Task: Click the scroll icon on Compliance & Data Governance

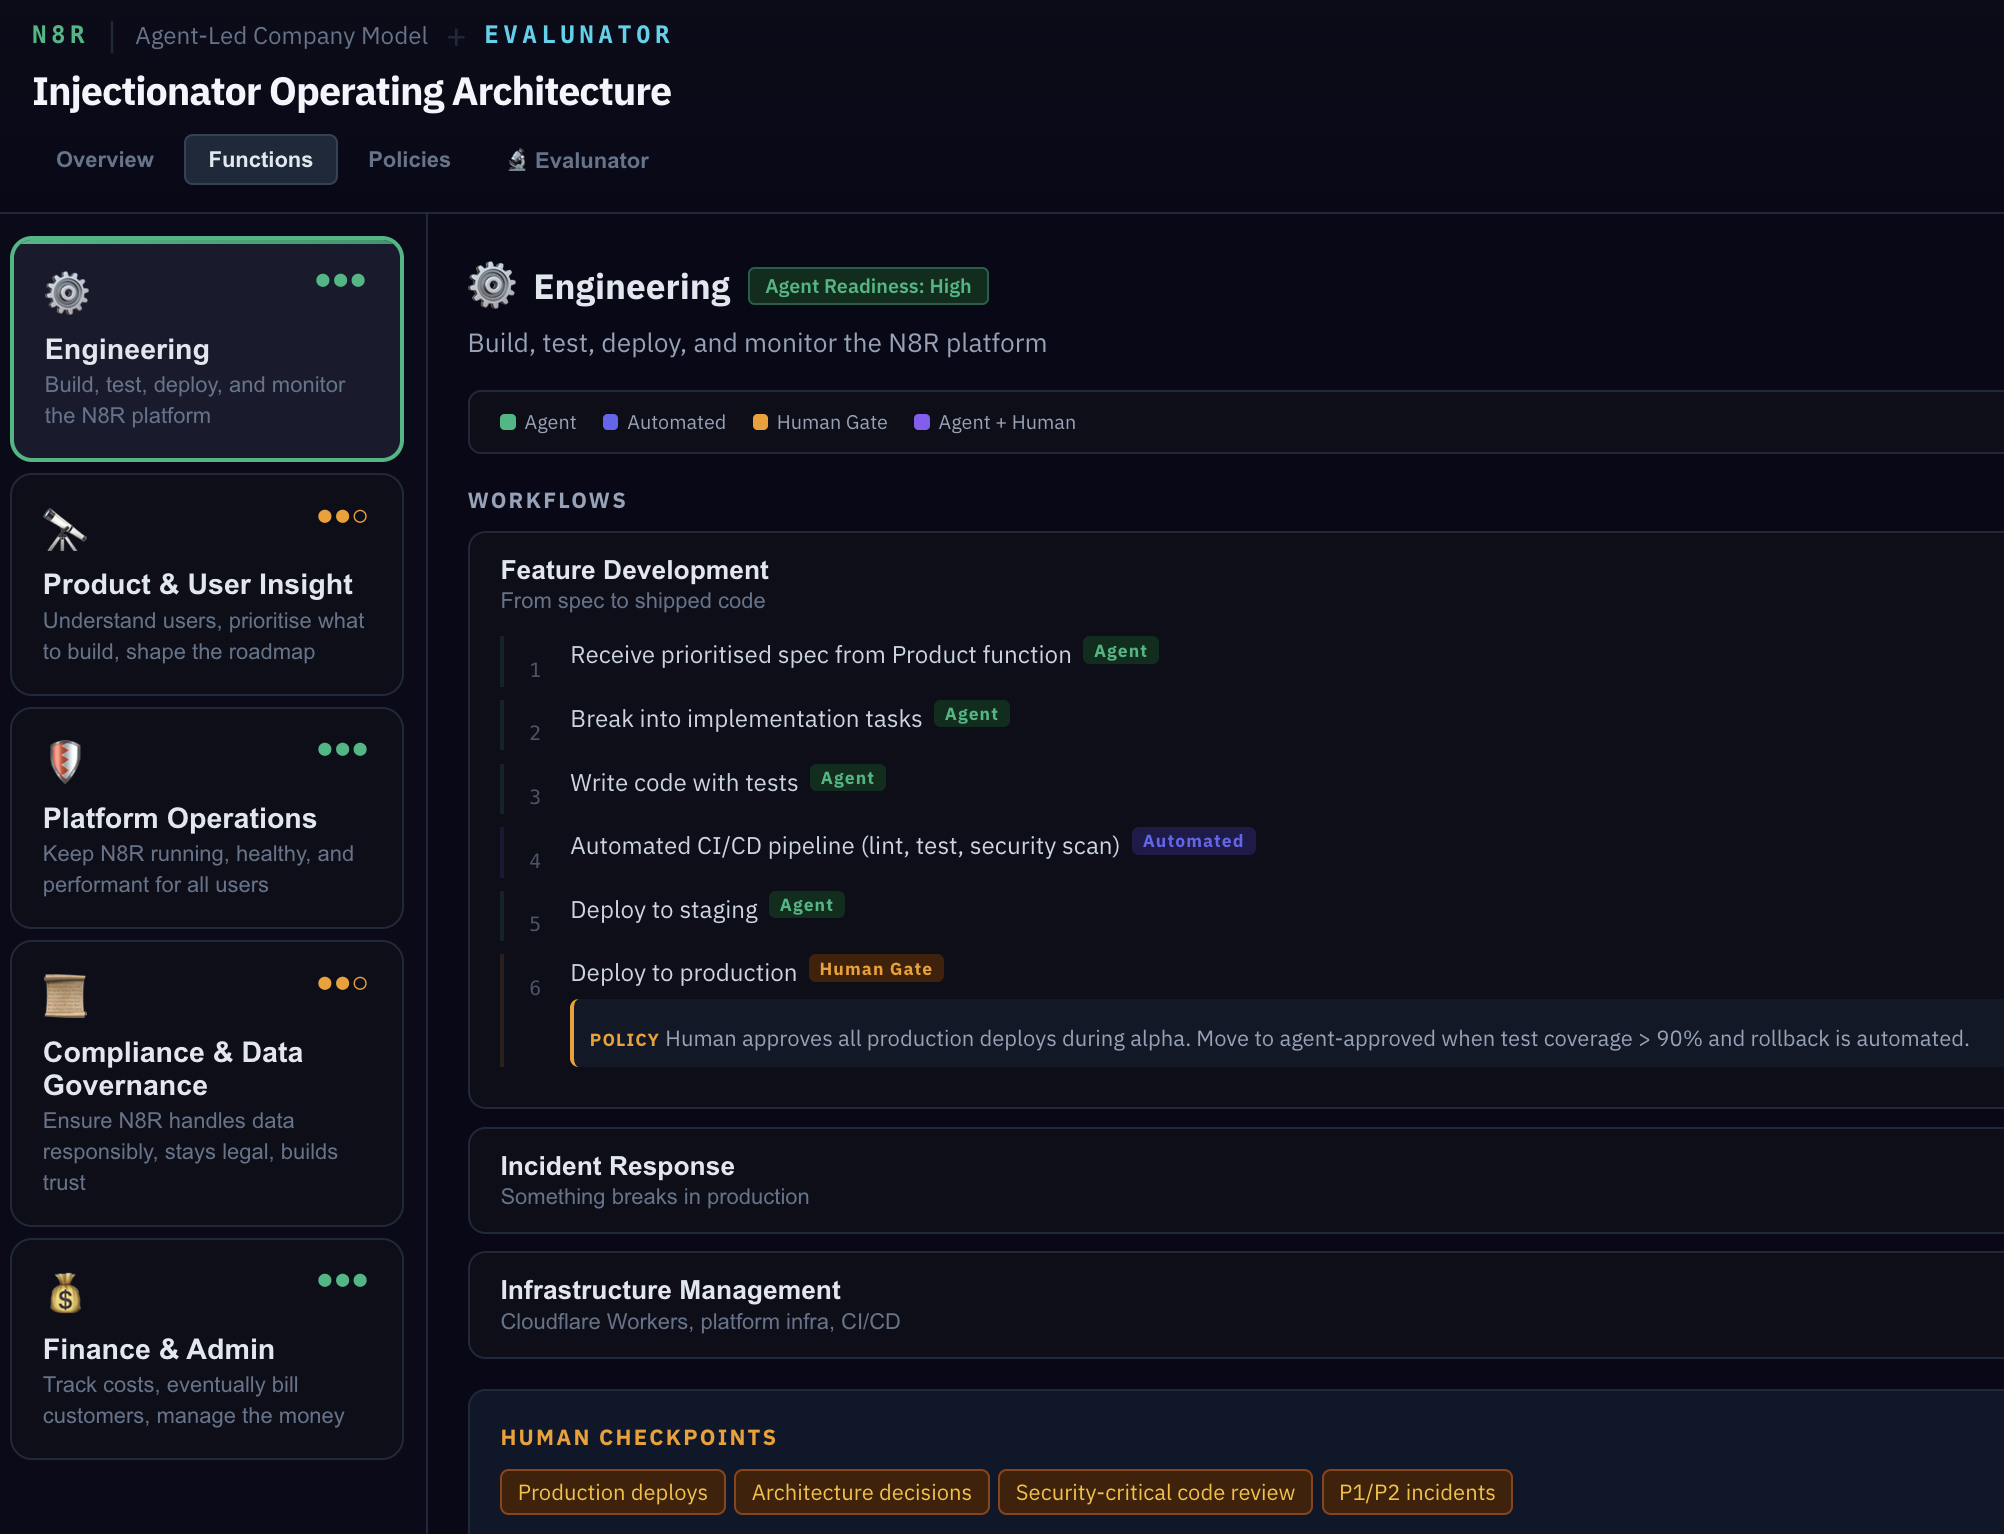Action: click(x=65, y=996)
